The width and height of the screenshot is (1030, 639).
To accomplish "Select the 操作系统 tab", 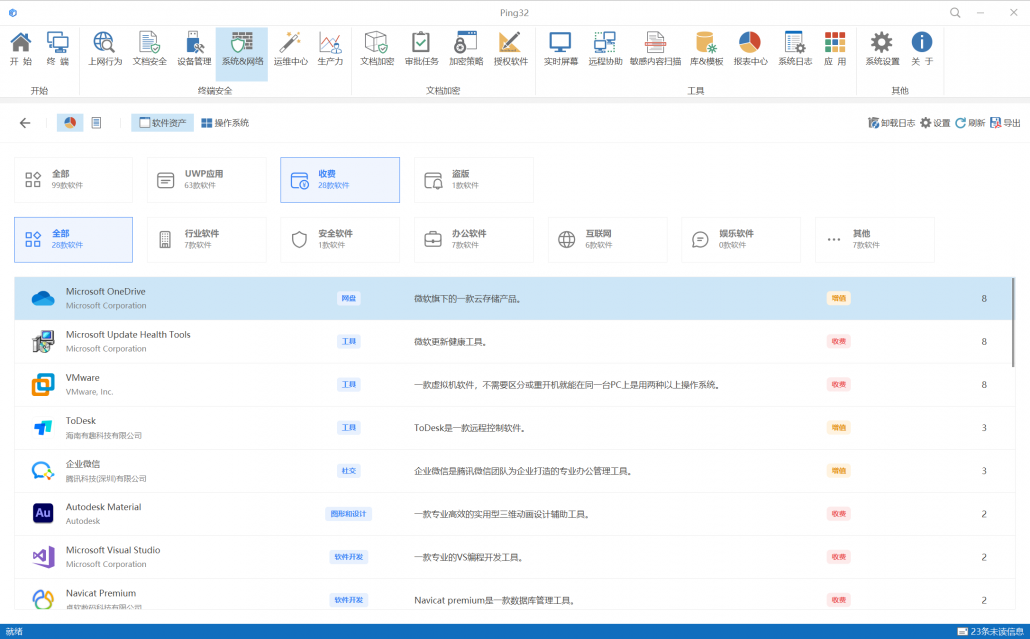I will tap(225, 123).
